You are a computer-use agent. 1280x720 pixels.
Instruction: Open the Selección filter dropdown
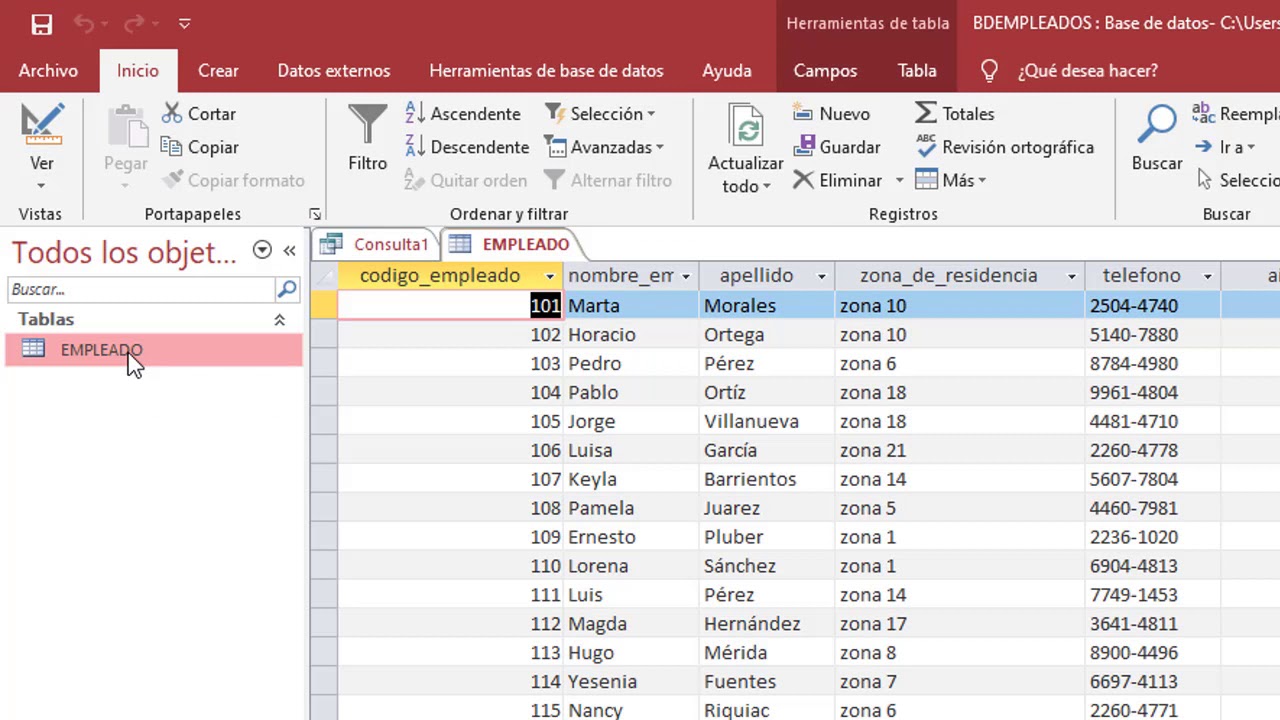coord(600,114)
